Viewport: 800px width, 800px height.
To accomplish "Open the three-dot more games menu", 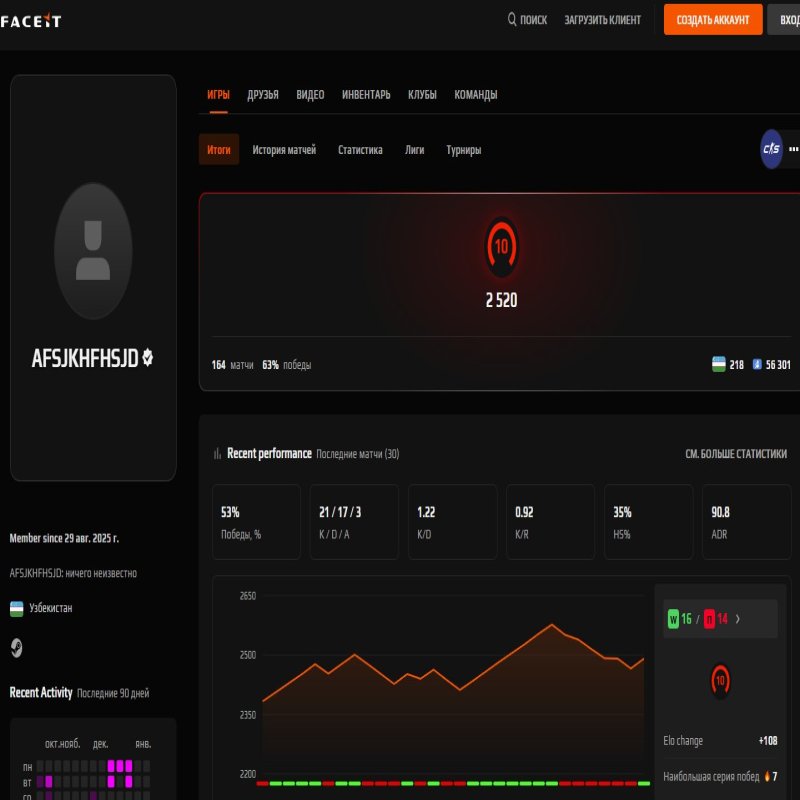I will pos(793,147).
